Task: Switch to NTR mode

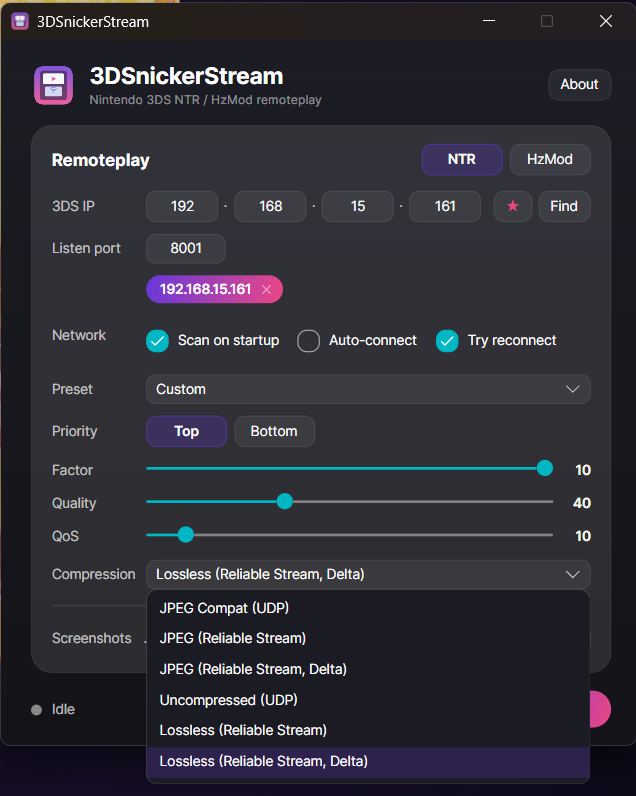Action: [462, 159]
